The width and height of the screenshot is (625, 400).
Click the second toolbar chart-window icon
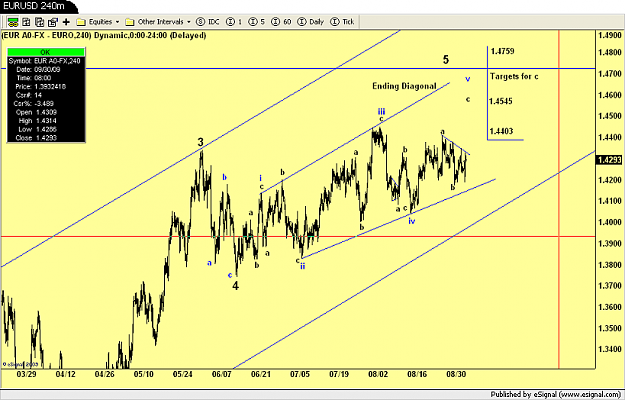[x=26, y=22]
